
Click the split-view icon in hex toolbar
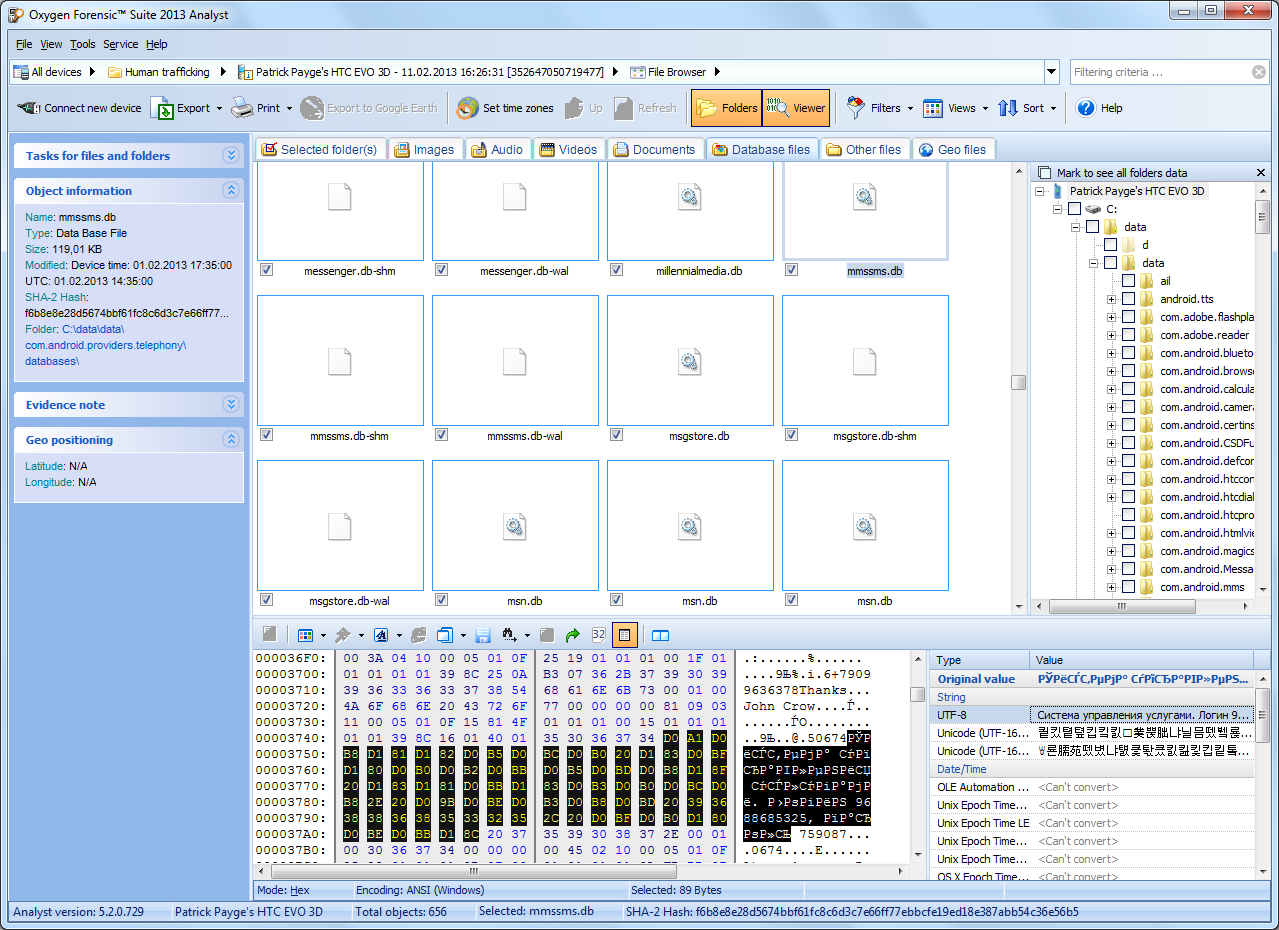click(660, 635)
